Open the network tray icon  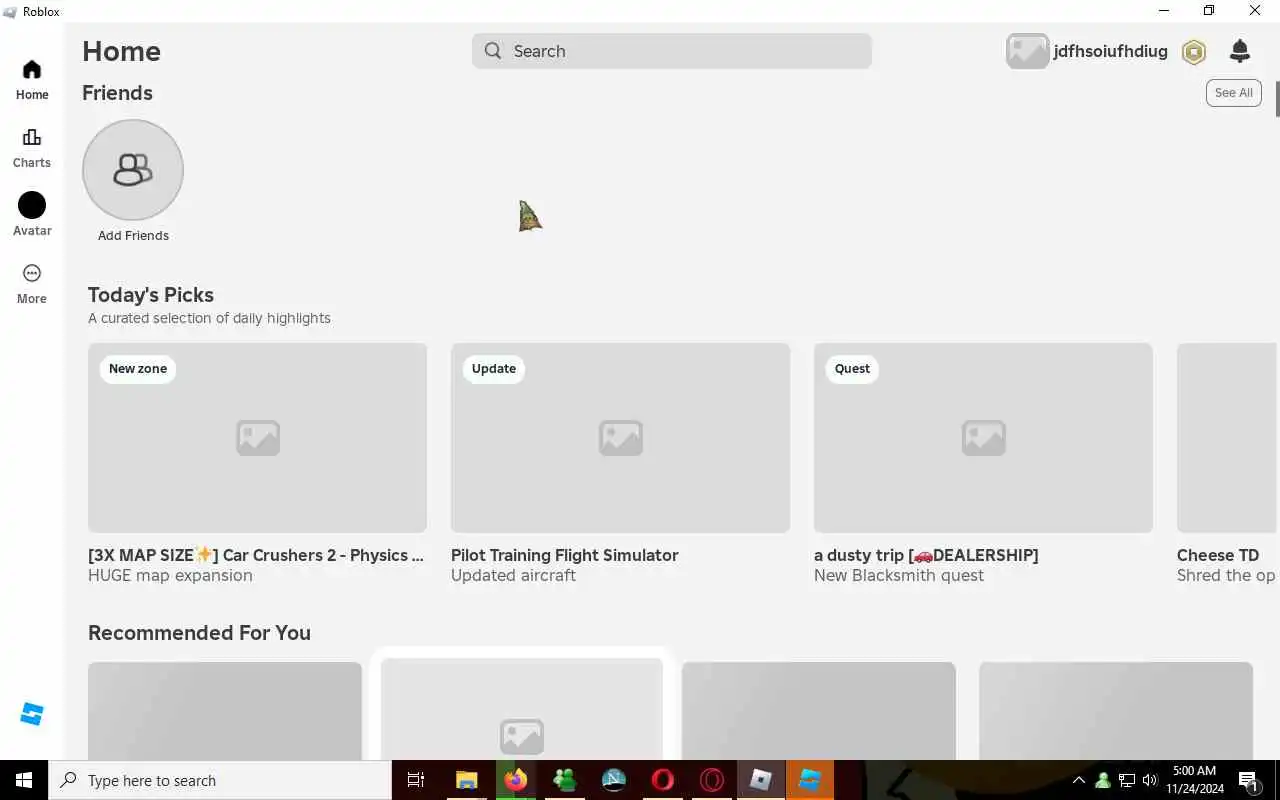[x=1127, y=780]
